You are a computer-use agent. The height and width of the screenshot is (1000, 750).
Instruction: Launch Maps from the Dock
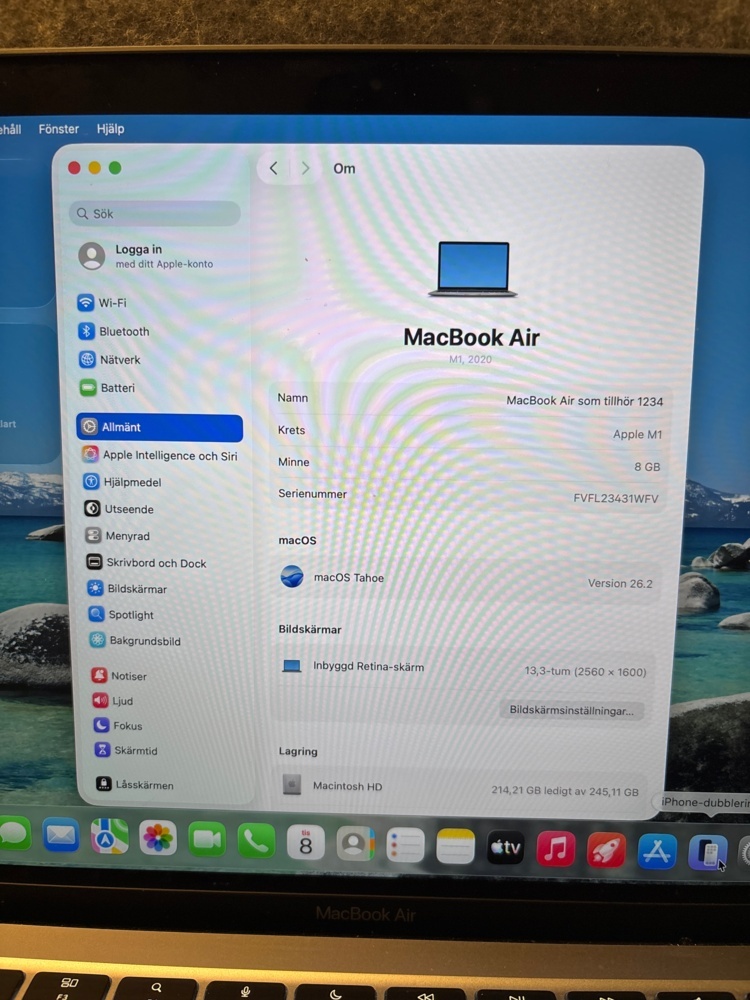click(109, 836)
